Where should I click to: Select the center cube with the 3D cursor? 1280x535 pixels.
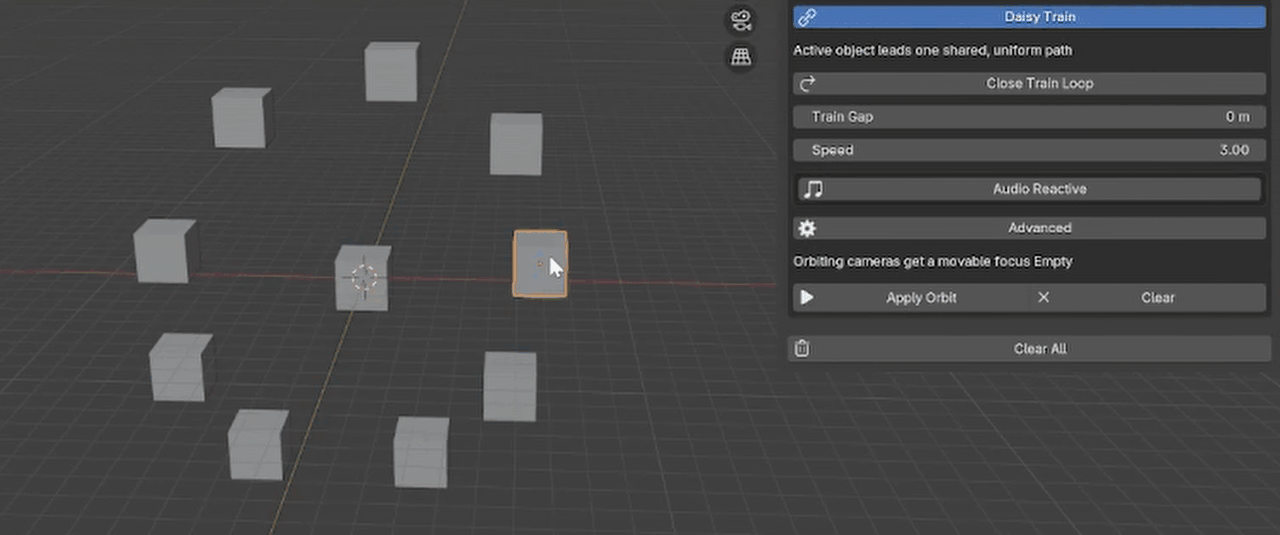[x=362, y=278]
